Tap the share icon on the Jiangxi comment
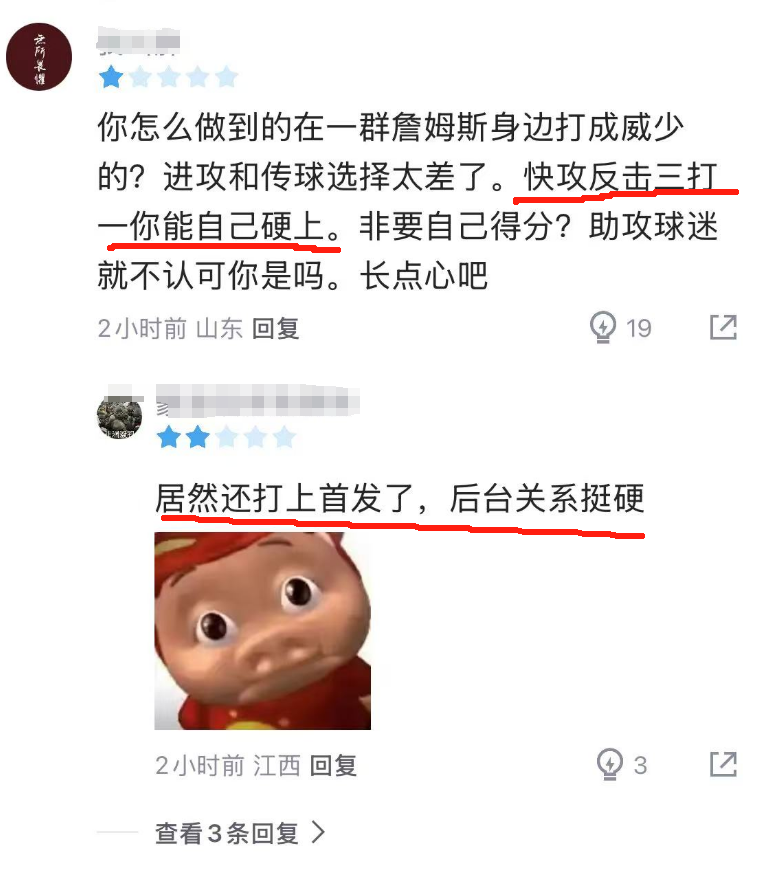The width and height of the screenshot is (761, 869). 723,764
